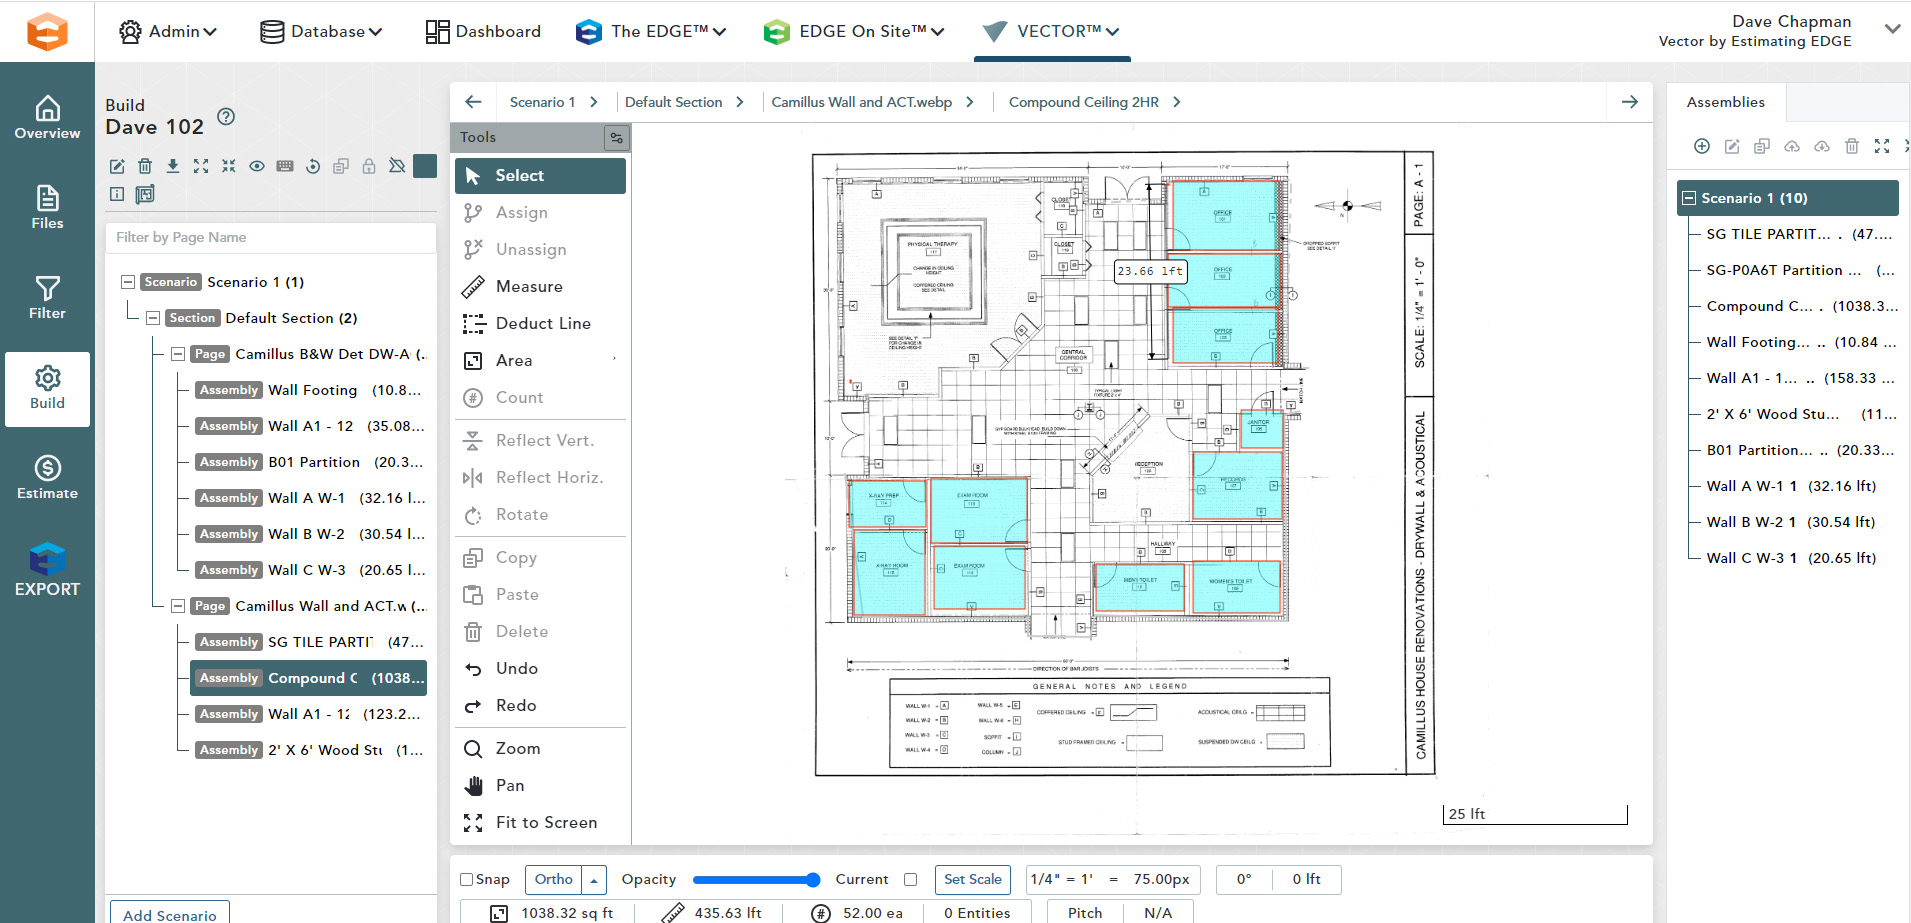Screen dimensions: 1911x923
Task: Click the back arrow in breadcrumb bar
Action: 473,102
